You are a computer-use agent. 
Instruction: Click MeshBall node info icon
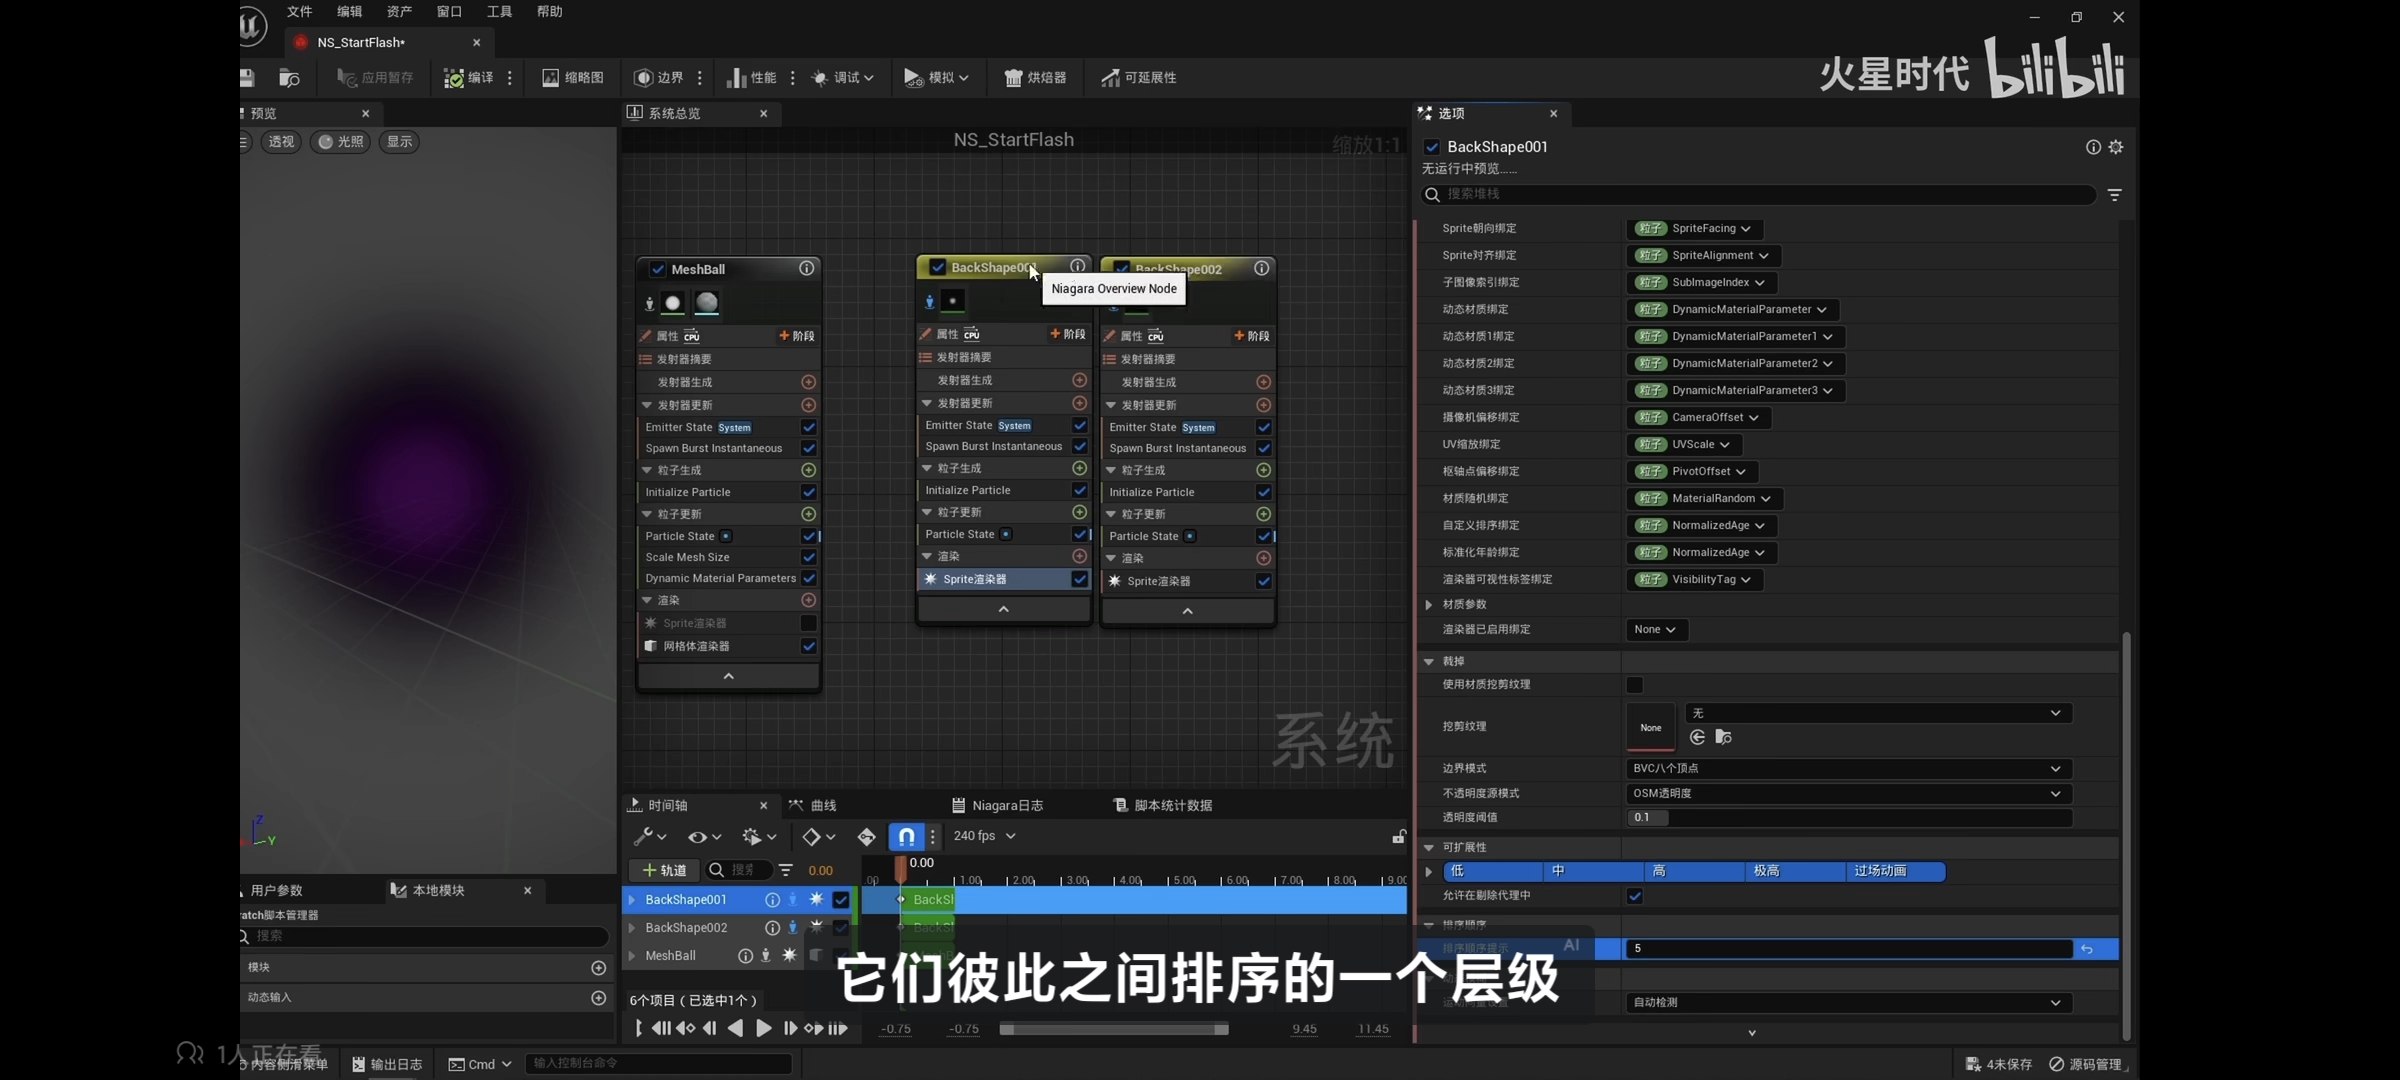(x=806, y=269)
